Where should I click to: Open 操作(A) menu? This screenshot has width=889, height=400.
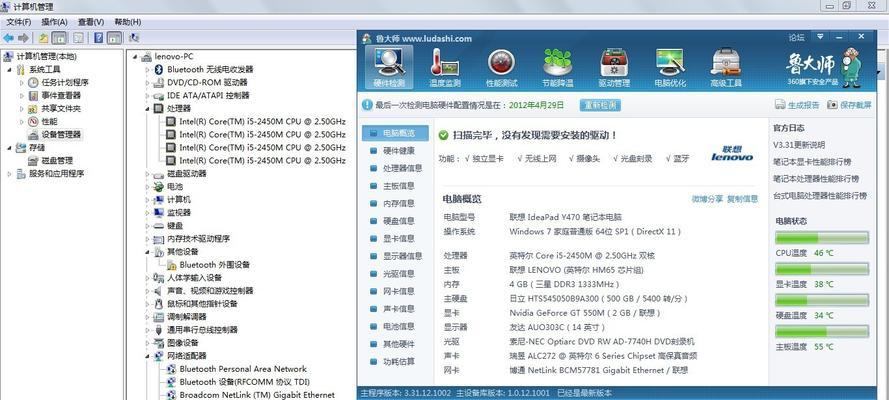[x=54, y=22]
